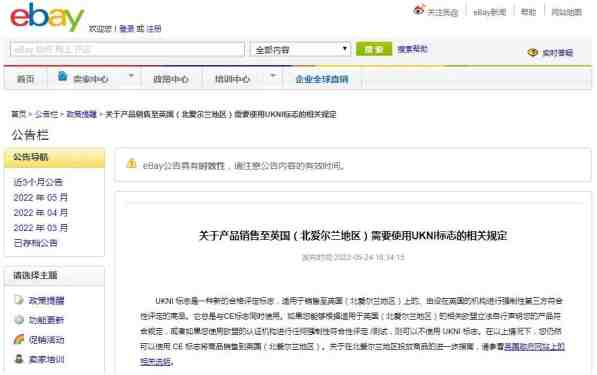Select the 卖家培训 topic link

[46, 359]
